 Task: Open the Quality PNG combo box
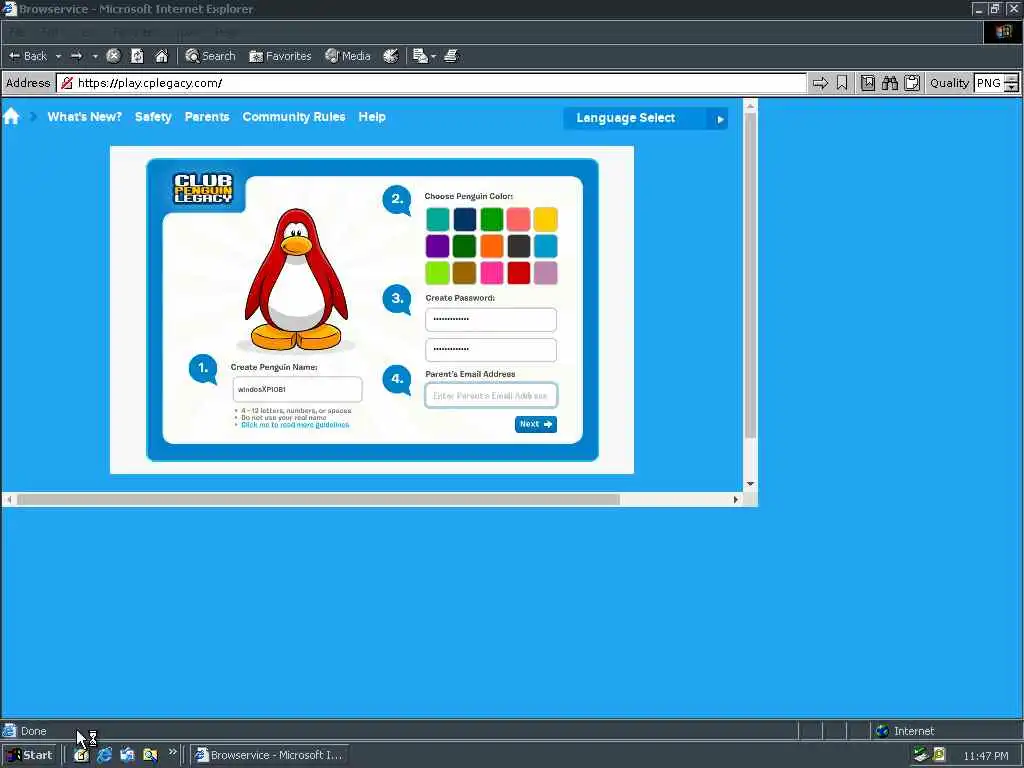pyautogui.click(x=995, y=83)
